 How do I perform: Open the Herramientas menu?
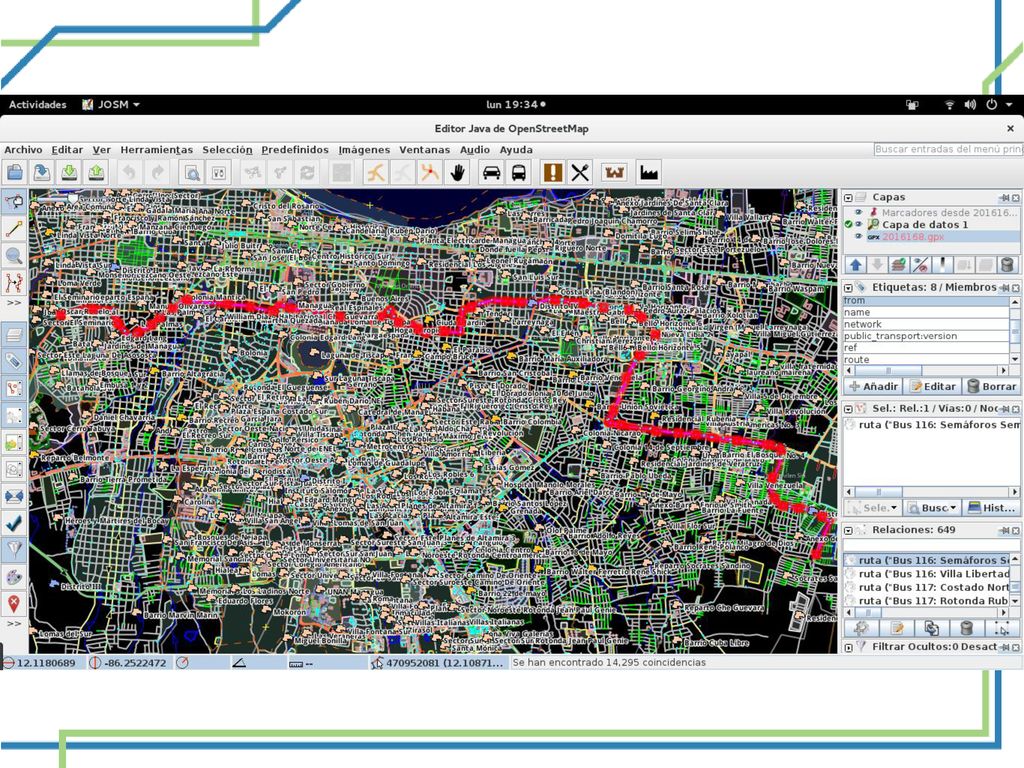tap(157, 150)
